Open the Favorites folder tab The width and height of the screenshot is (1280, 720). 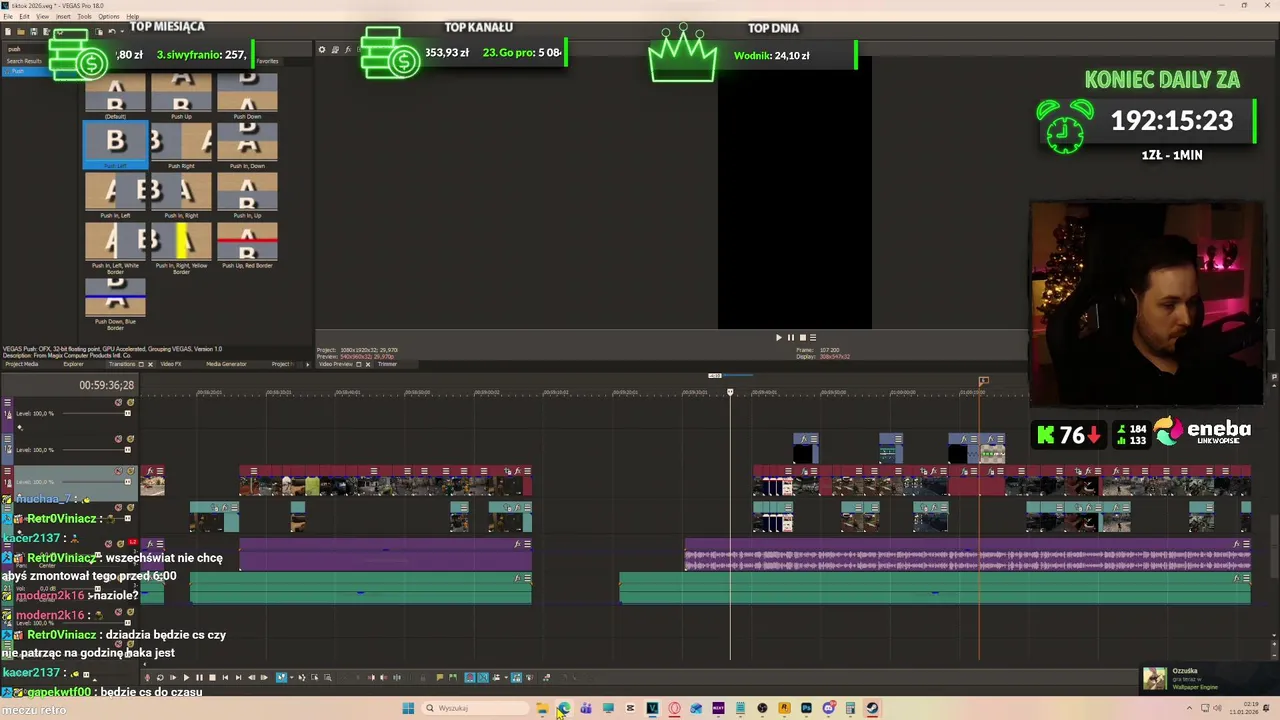267,61
